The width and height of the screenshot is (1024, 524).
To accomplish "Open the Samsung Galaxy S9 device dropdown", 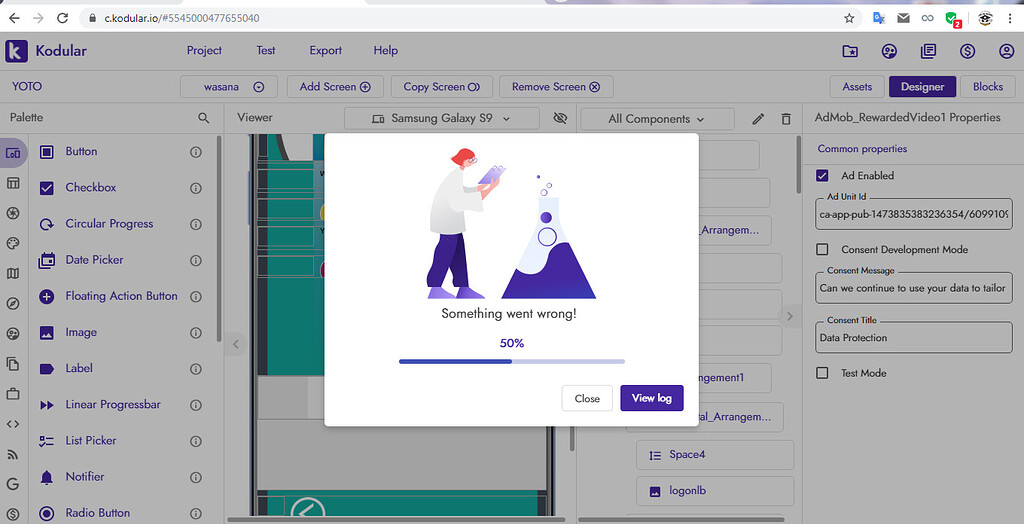I will click(x=441, y=119).
